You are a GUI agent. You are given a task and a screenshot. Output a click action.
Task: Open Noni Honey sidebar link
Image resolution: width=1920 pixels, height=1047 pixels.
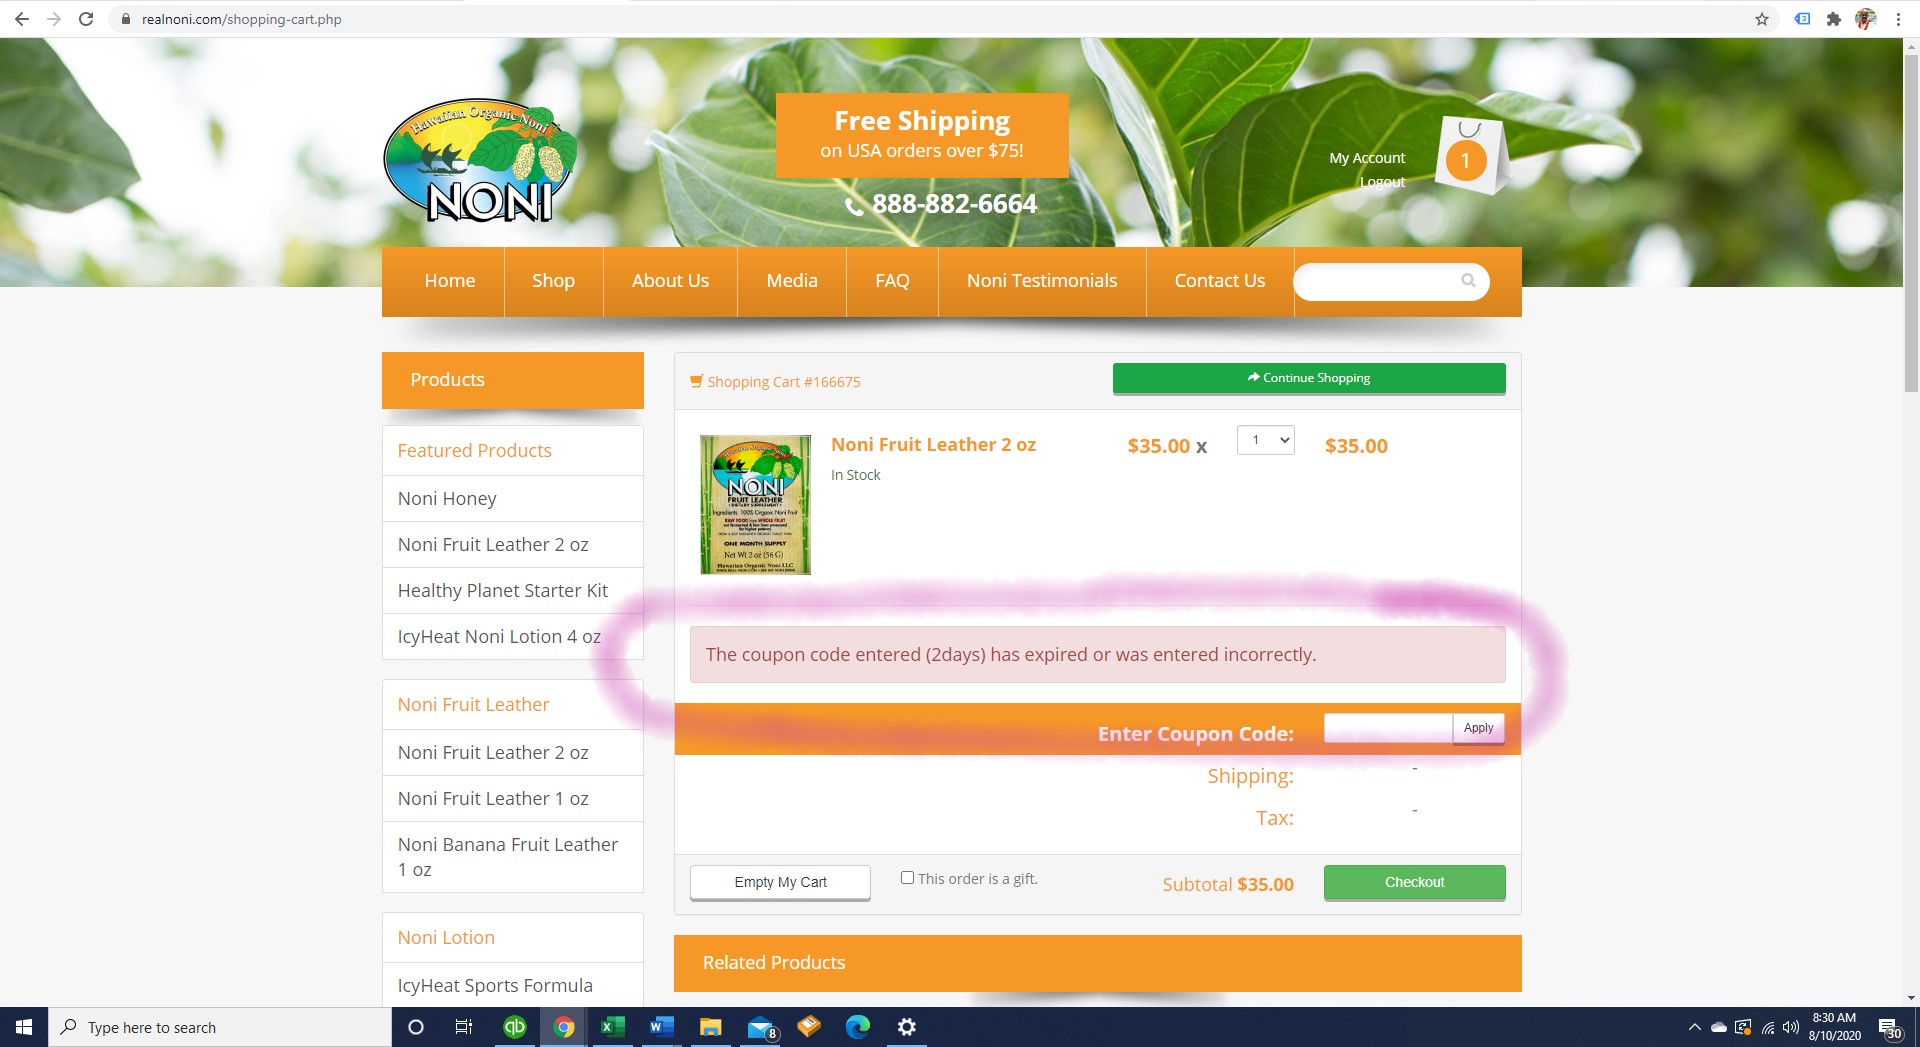447,498
